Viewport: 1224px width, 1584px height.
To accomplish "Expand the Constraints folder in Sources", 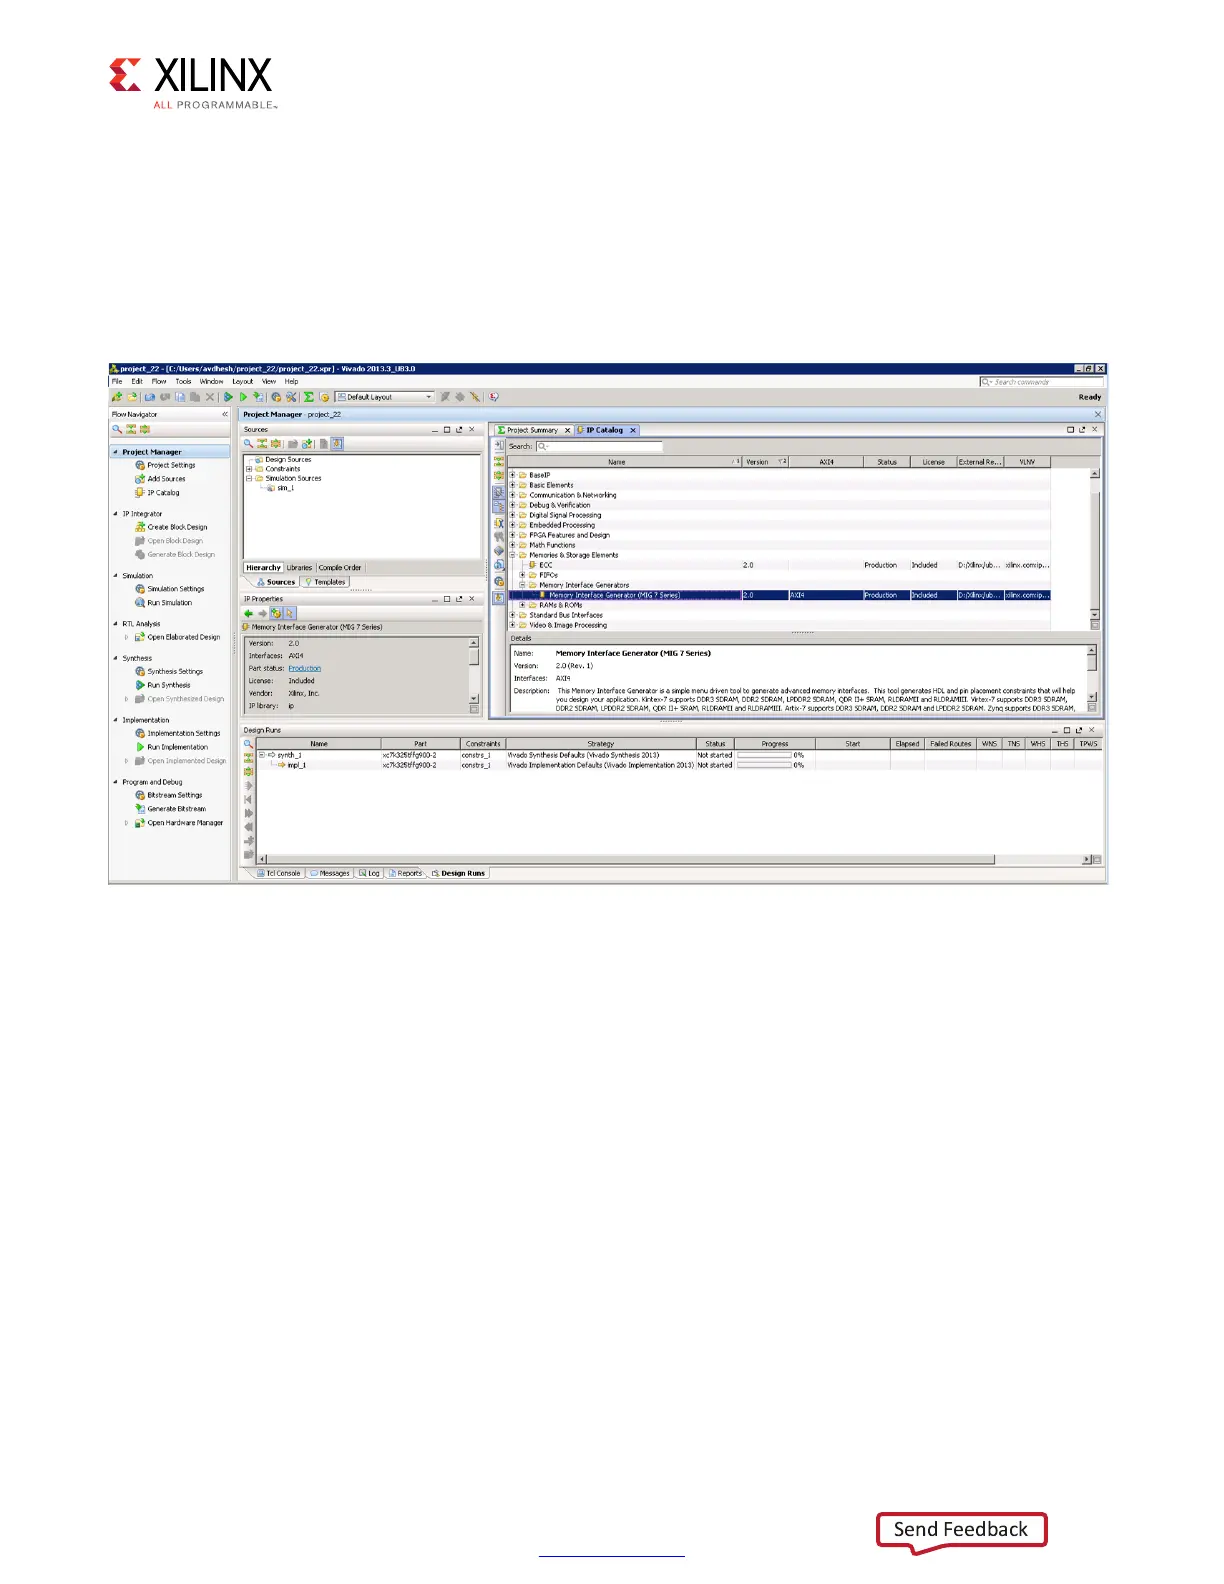I will (249, 469).
